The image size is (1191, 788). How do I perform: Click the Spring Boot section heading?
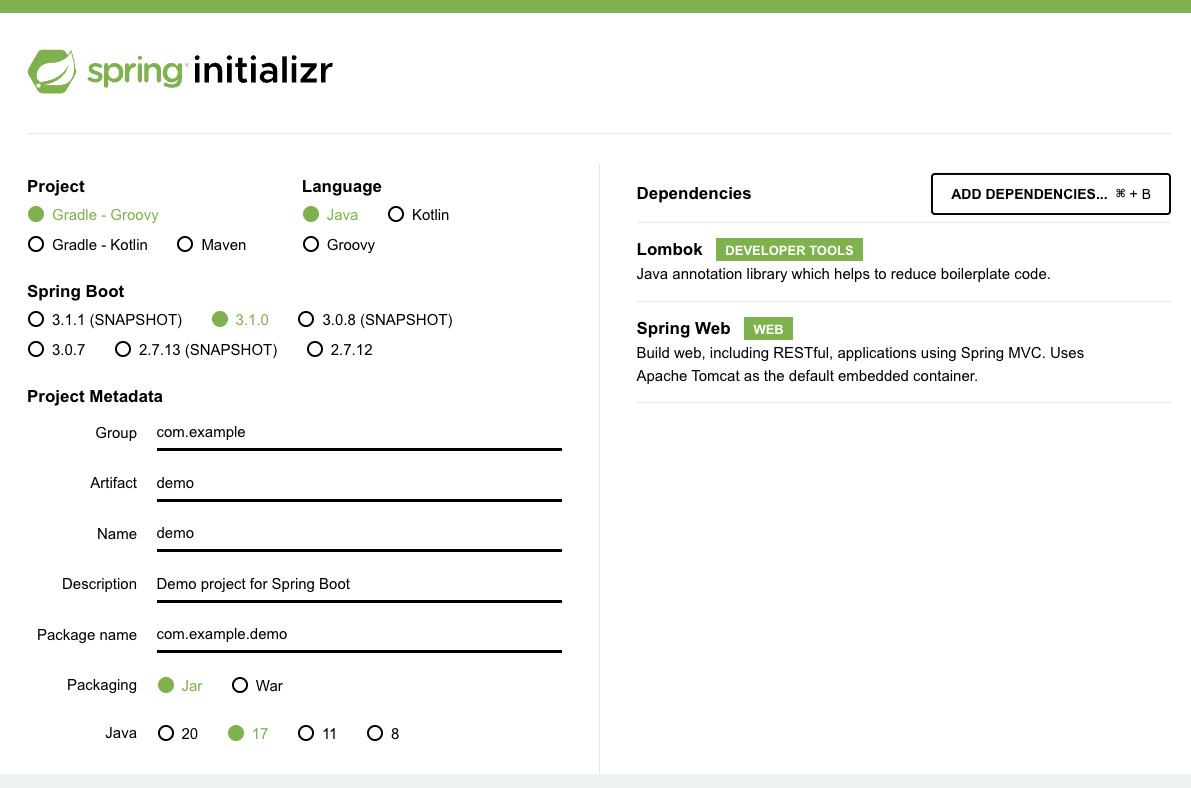coord(75,291)
